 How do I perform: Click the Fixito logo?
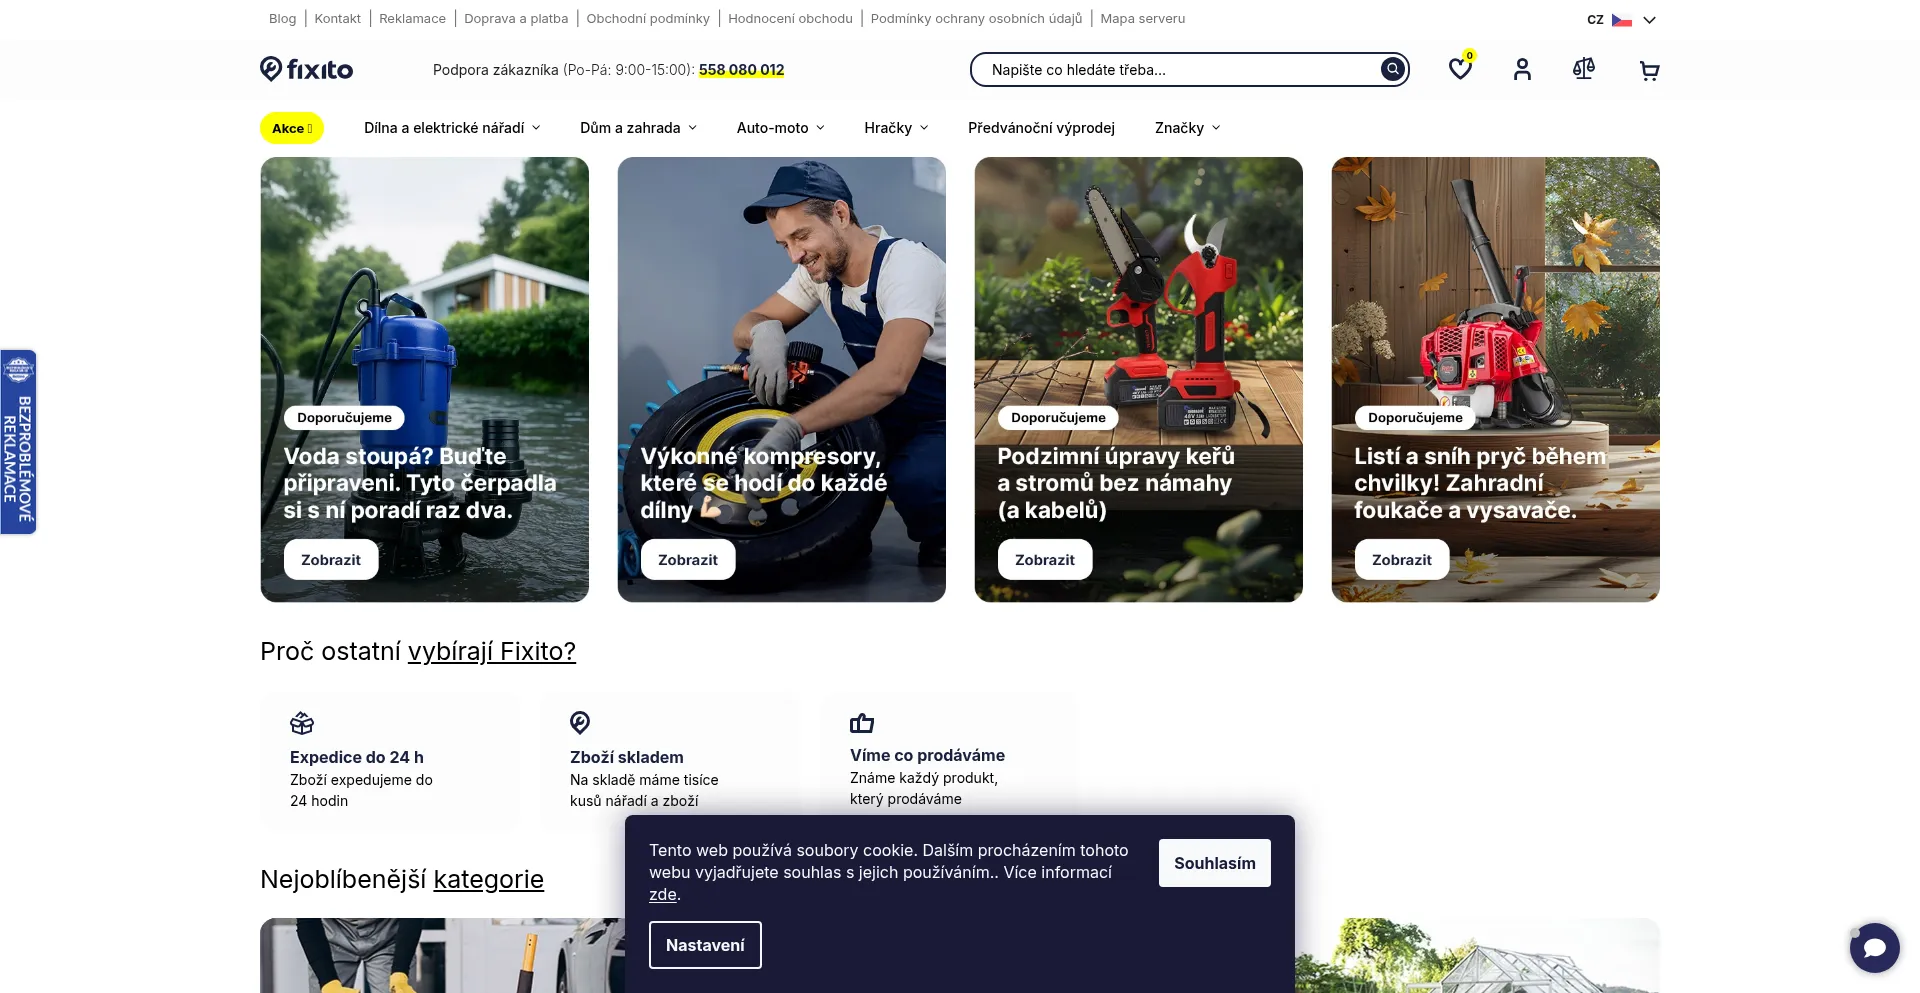pyautogui.click(x=307, y=69)
